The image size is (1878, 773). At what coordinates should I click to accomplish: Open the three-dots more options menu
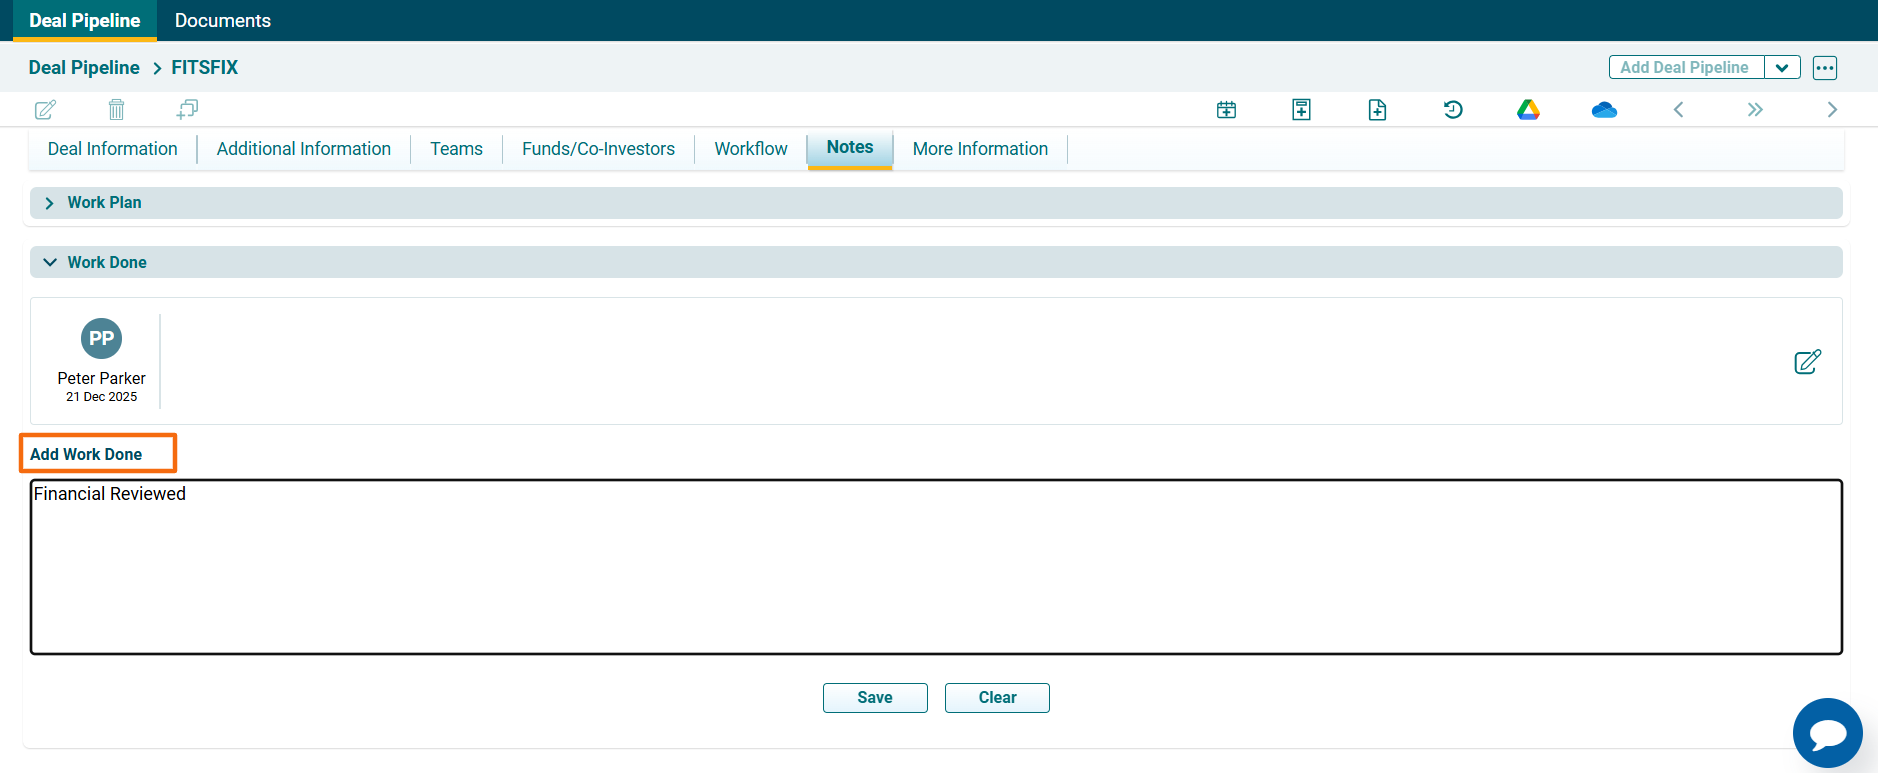[x=1824, y=68]
